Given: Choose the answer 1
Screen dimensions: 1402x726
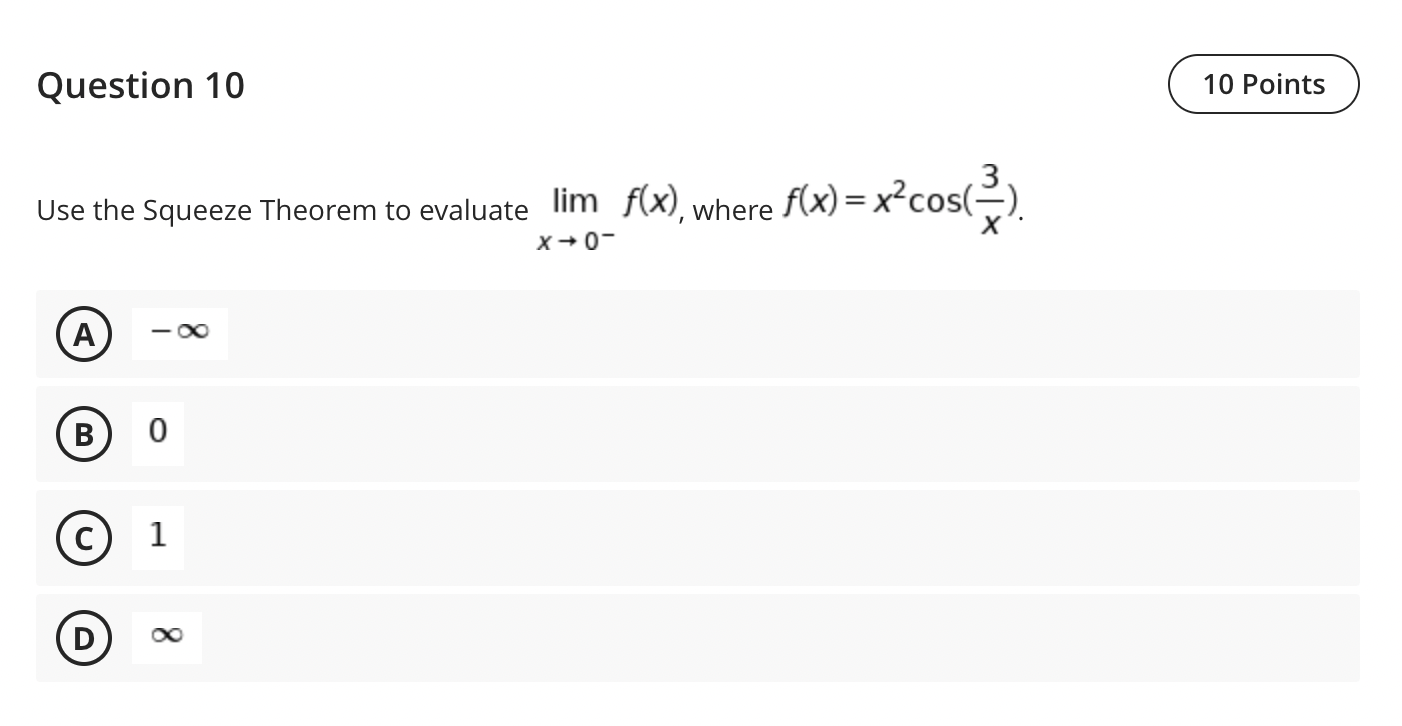Looking at the screenshot, I should click(157, 537).
